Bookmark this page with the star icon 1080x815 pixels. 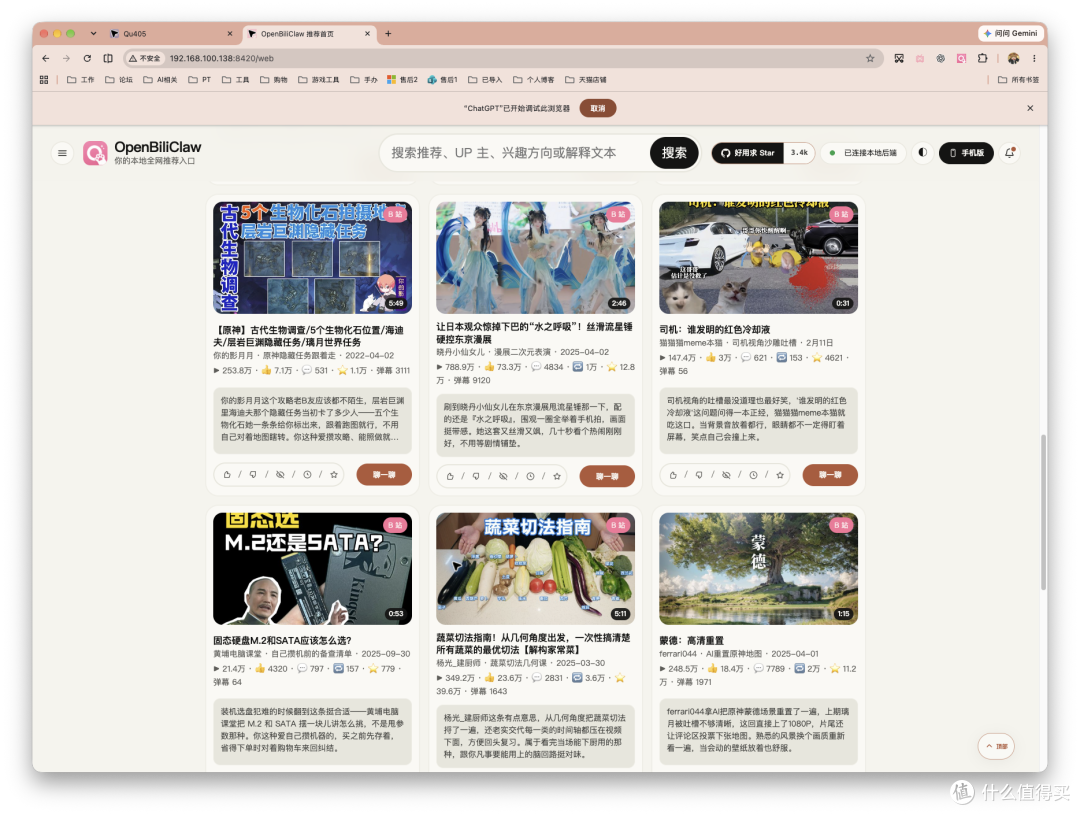click(870, 59)
